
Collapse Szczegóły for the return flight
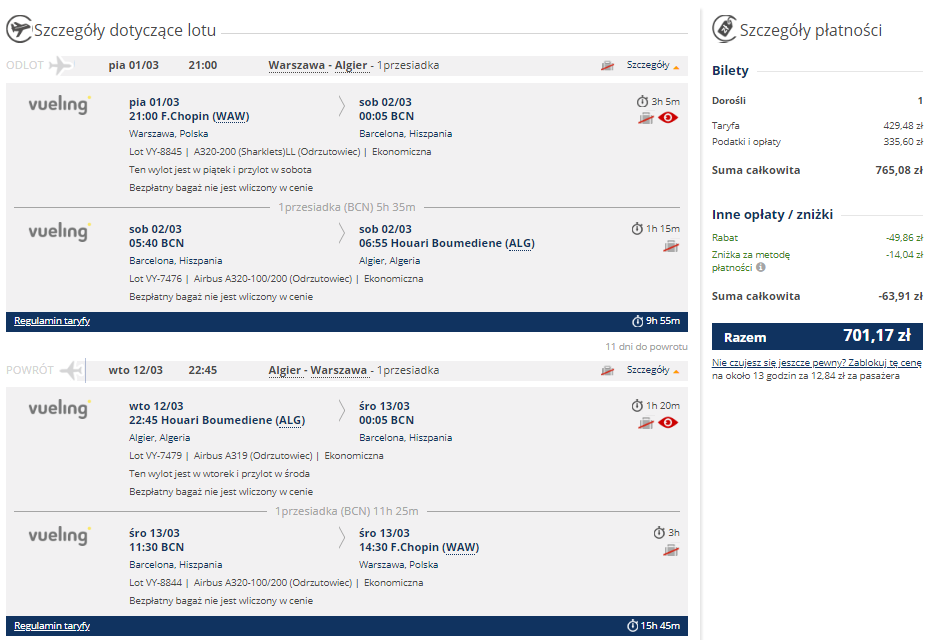pyautogui.click(x=653, y=370)
